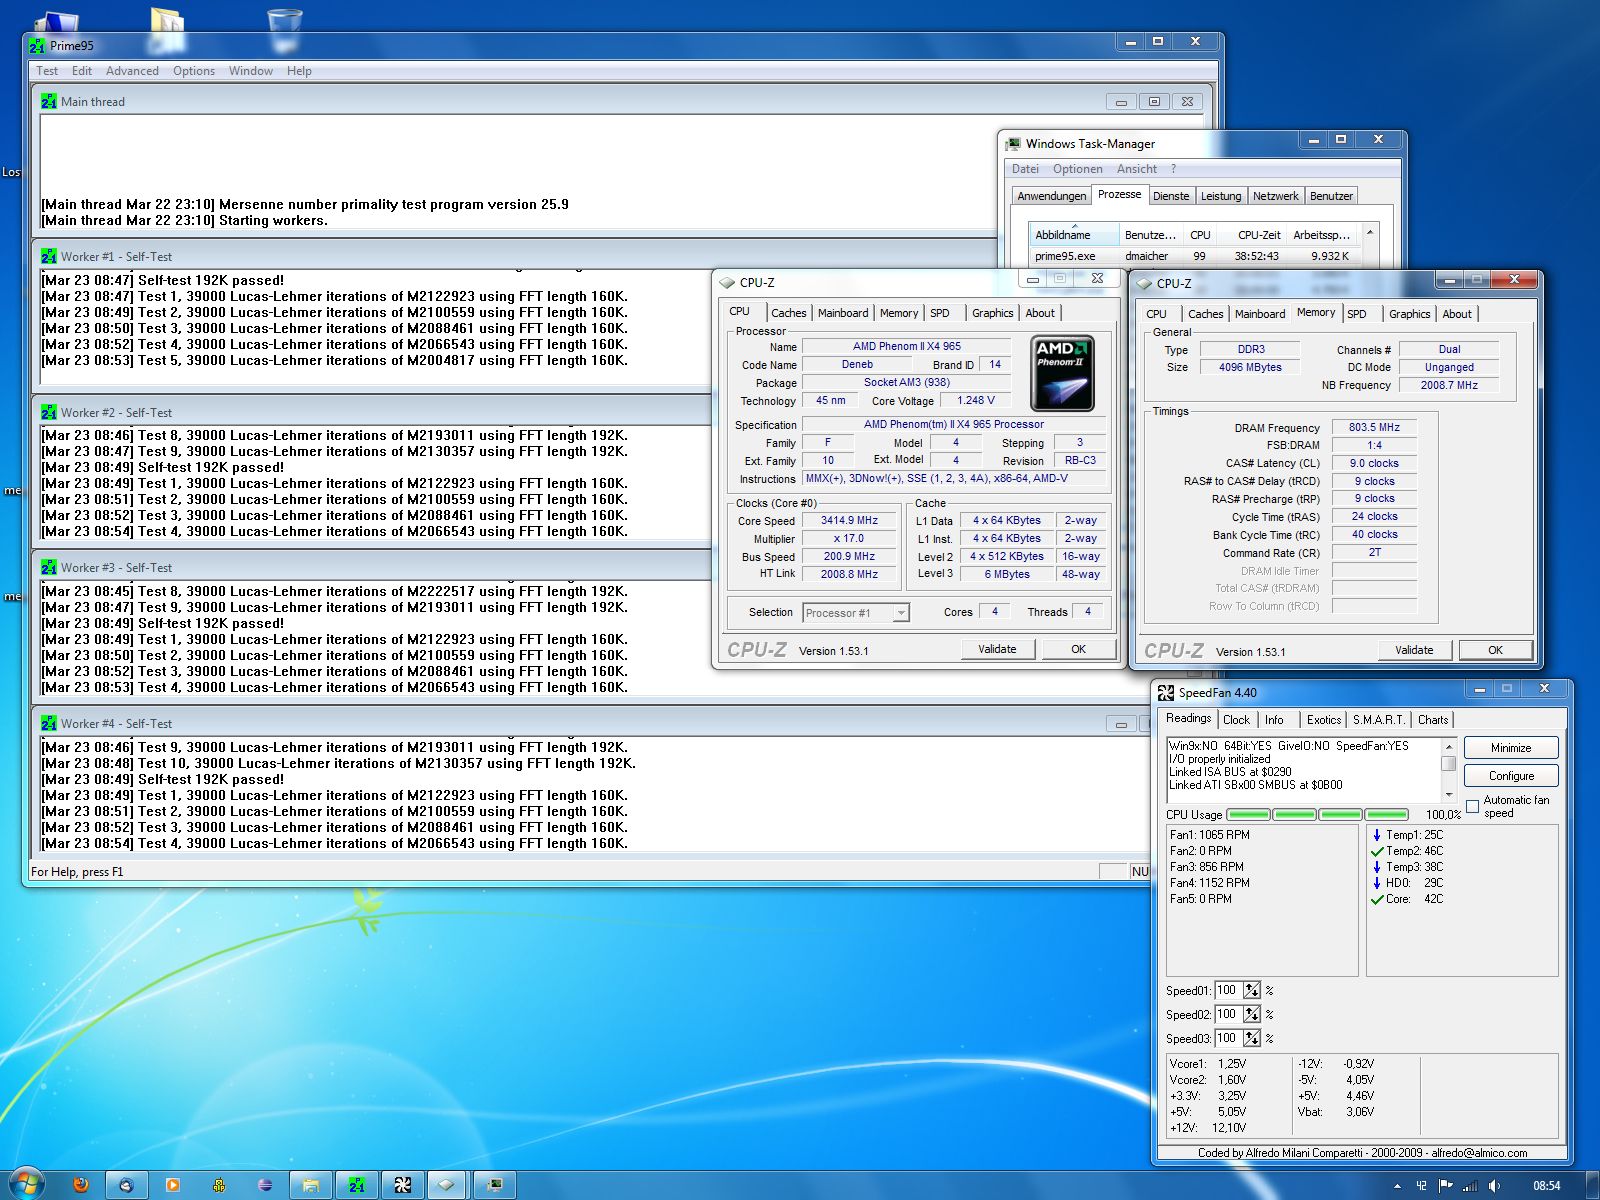Open the S.M.A.R.T. tab in SpeedFan
Image resolution: width=1600 pixels, height=1200 pixels.
pyautogui.click(x=1379, y=720)
